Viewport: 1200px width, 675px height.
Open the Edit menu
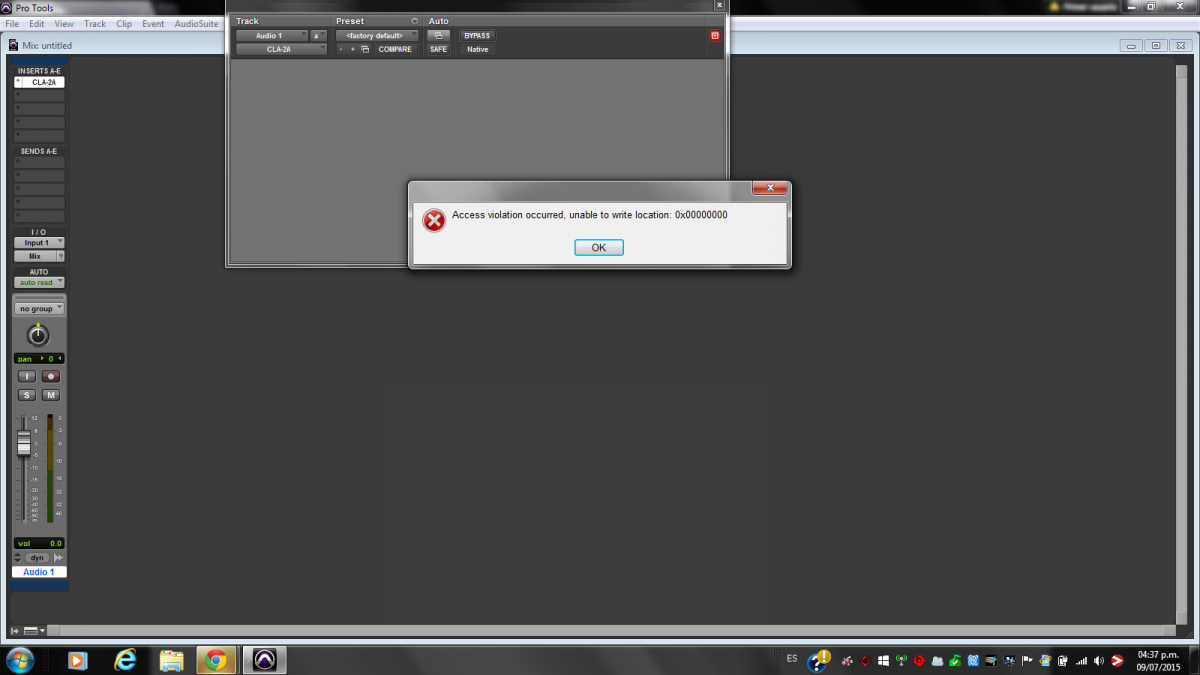(37, 23)
